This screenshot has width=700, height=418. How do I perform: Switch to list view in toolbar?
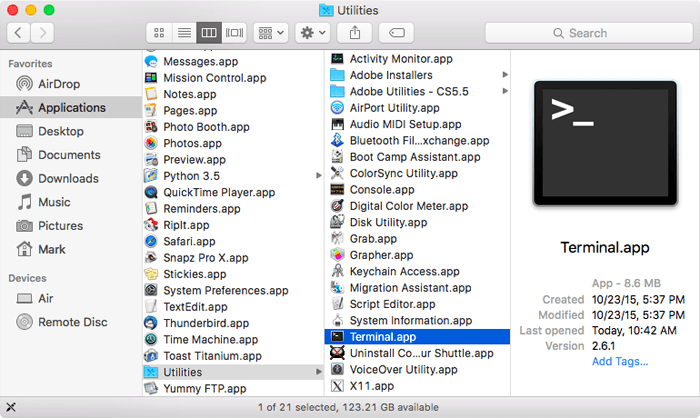tap(184, 33)
